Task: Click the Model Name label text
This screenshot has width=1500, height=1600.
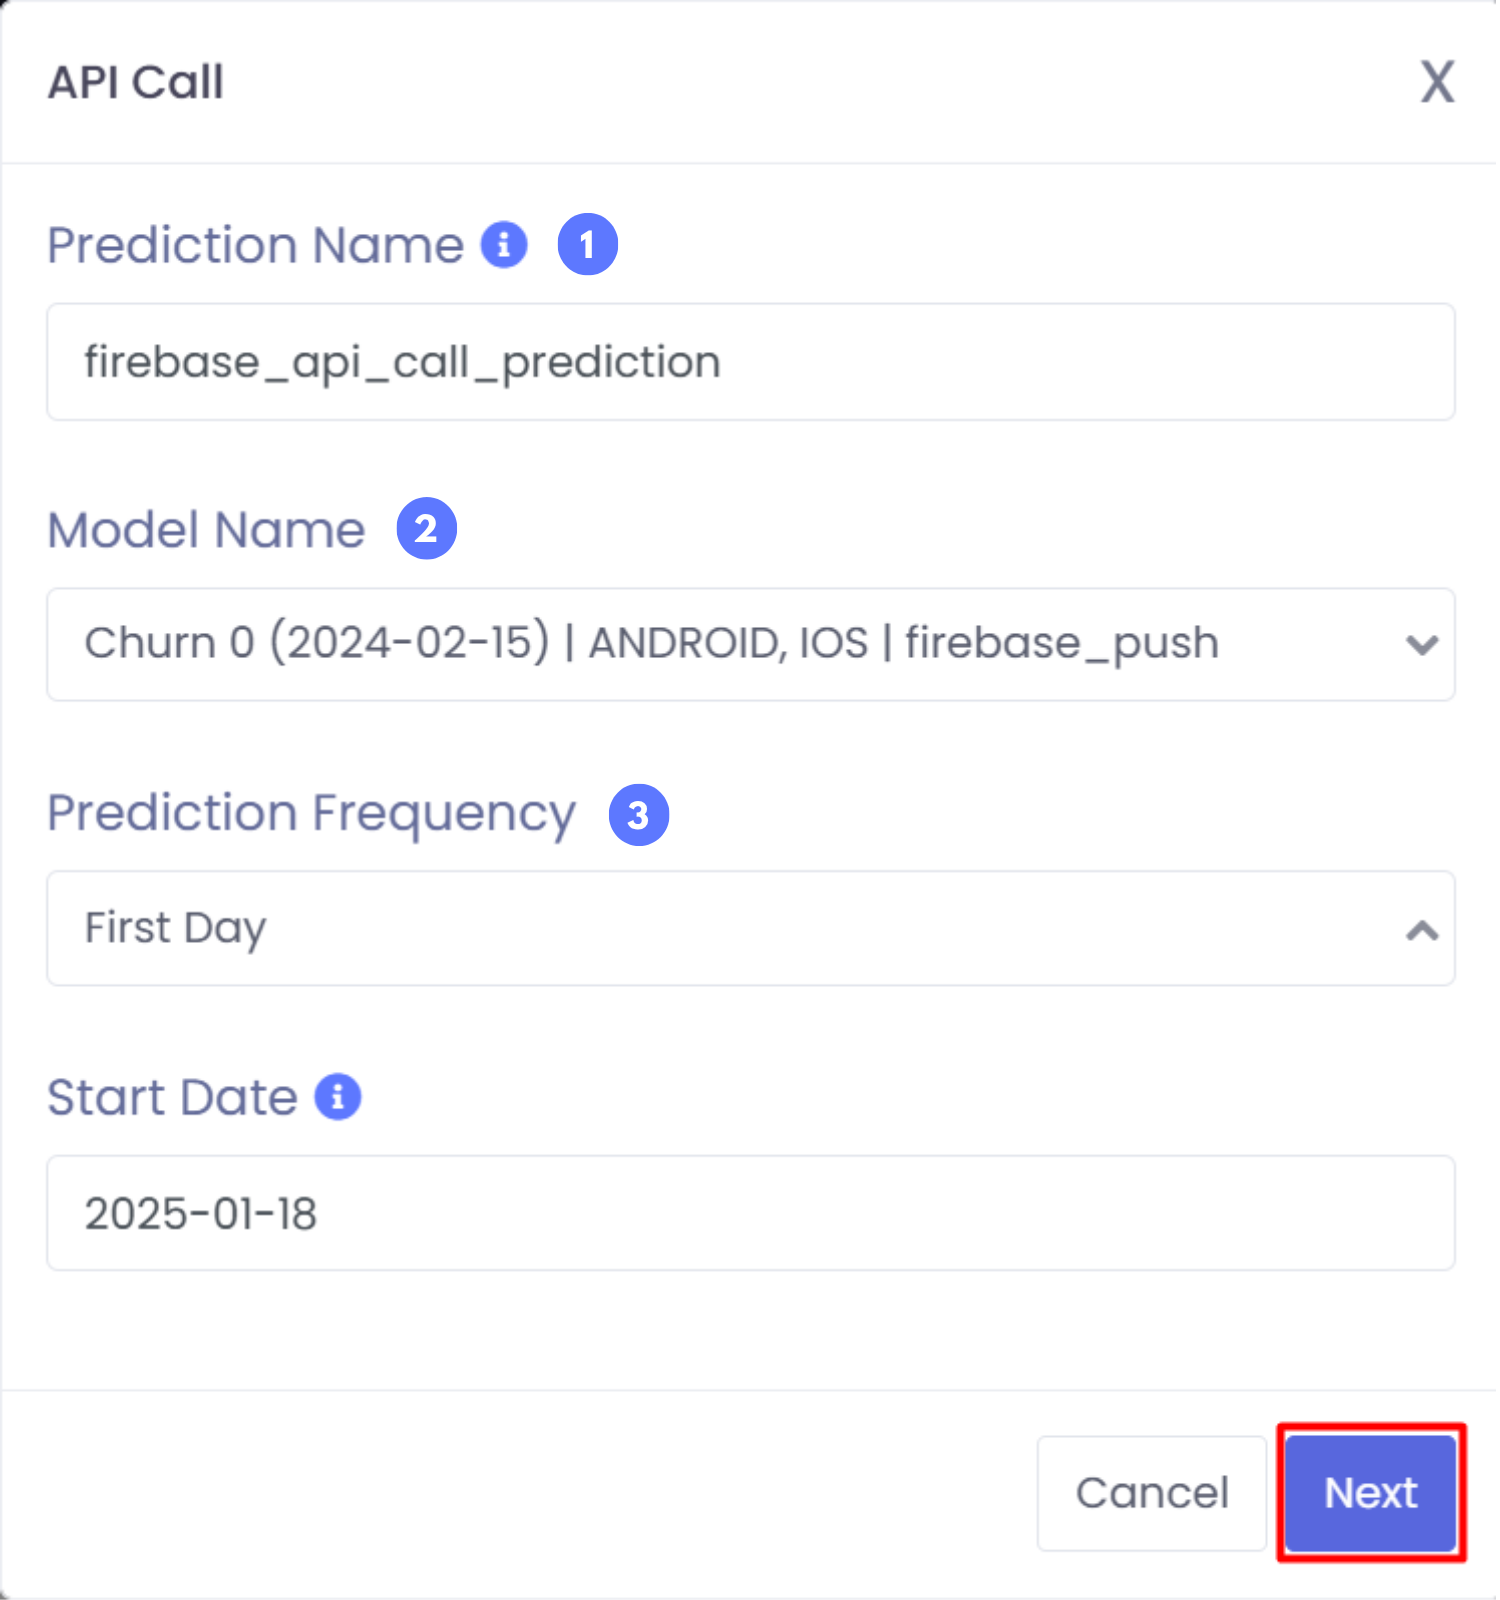Action: click(207, 529)
